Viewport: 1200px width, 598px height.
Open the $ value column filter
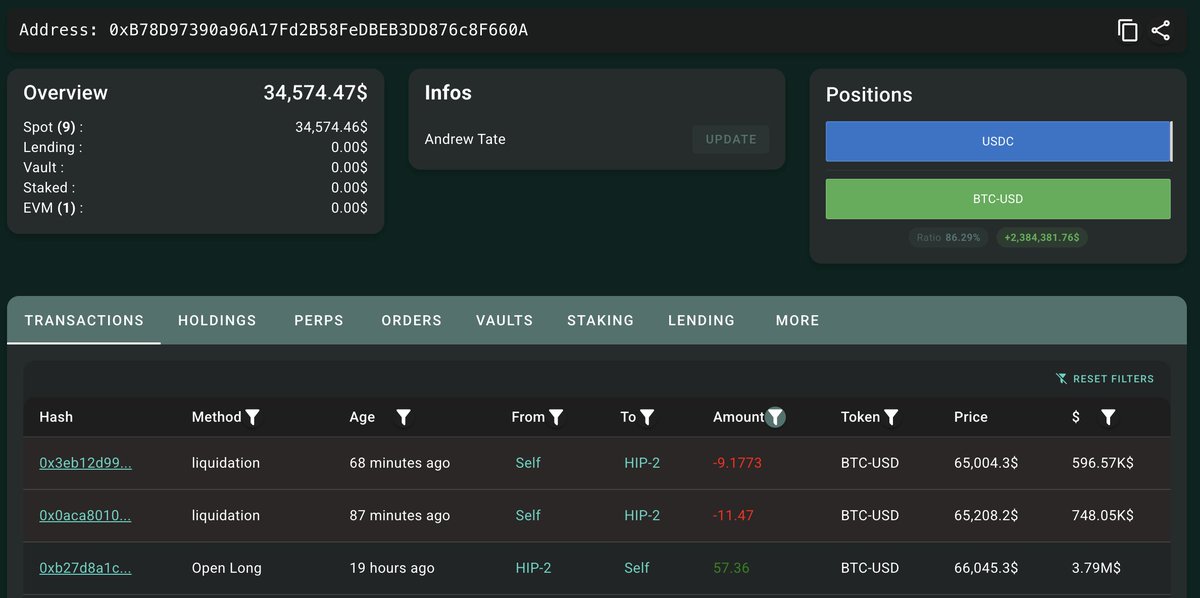[1108, 417]
